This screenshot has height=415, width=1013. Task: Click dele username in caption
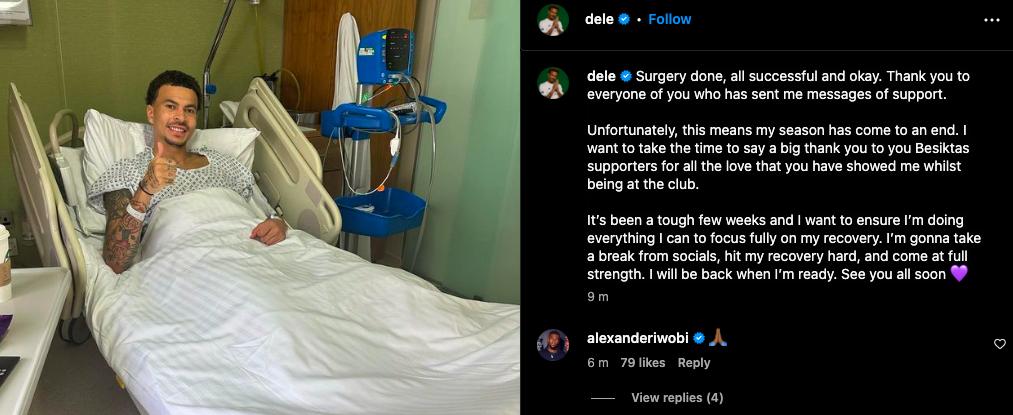[601, 76]
